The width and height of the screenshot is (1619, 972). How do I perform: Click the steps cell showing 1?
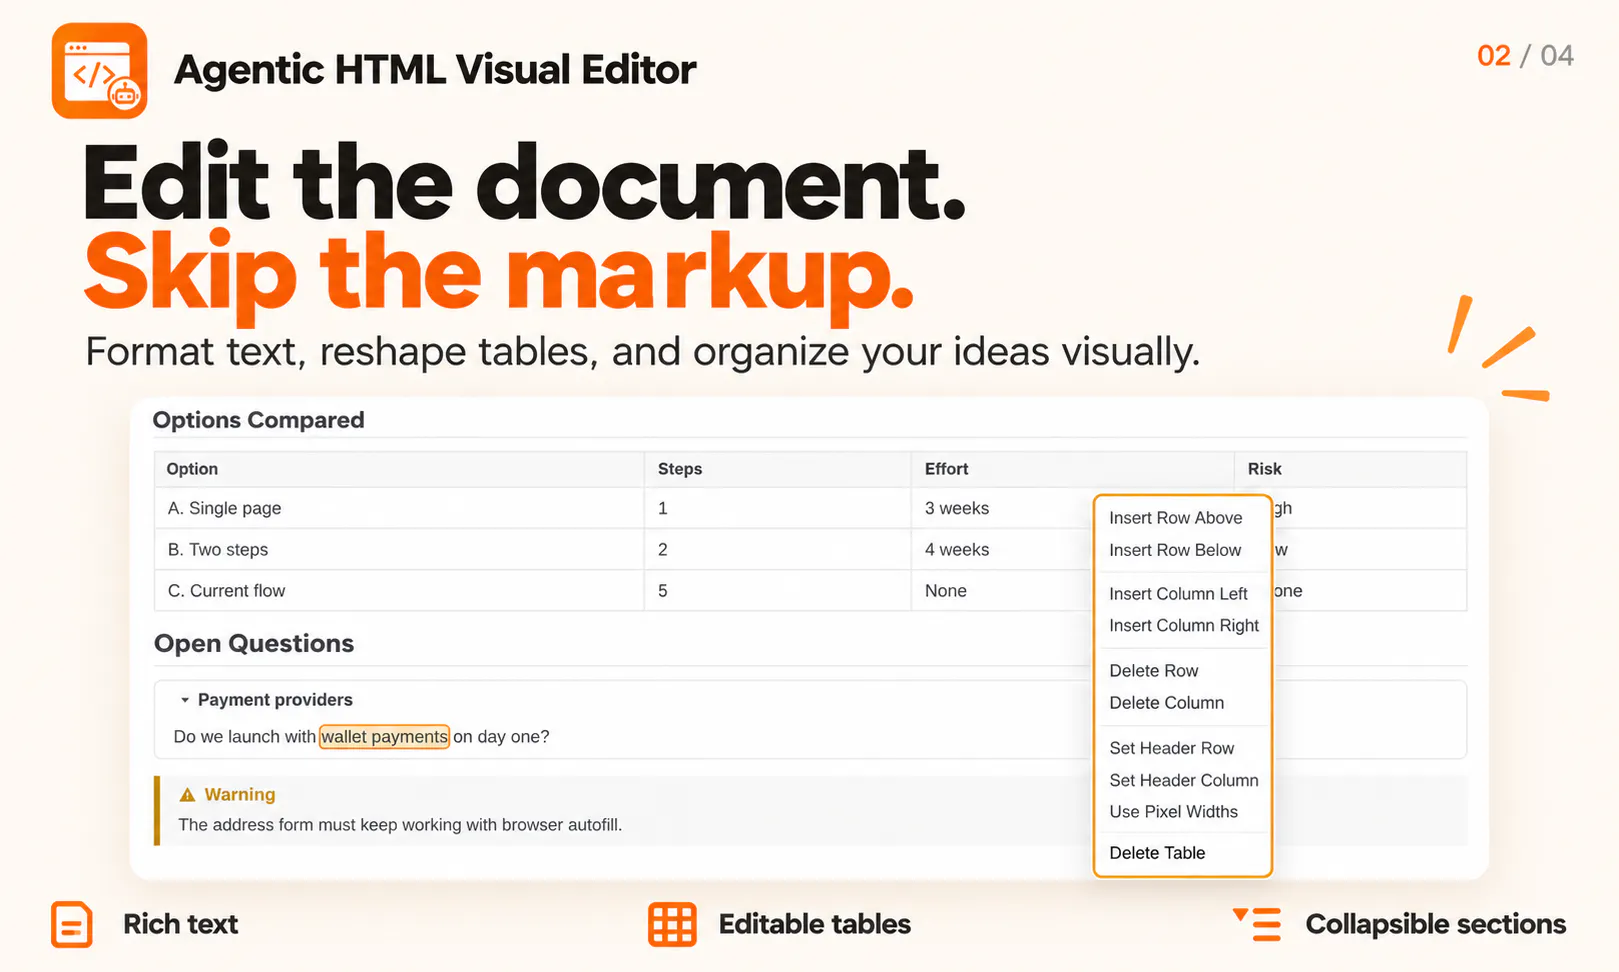777,508
